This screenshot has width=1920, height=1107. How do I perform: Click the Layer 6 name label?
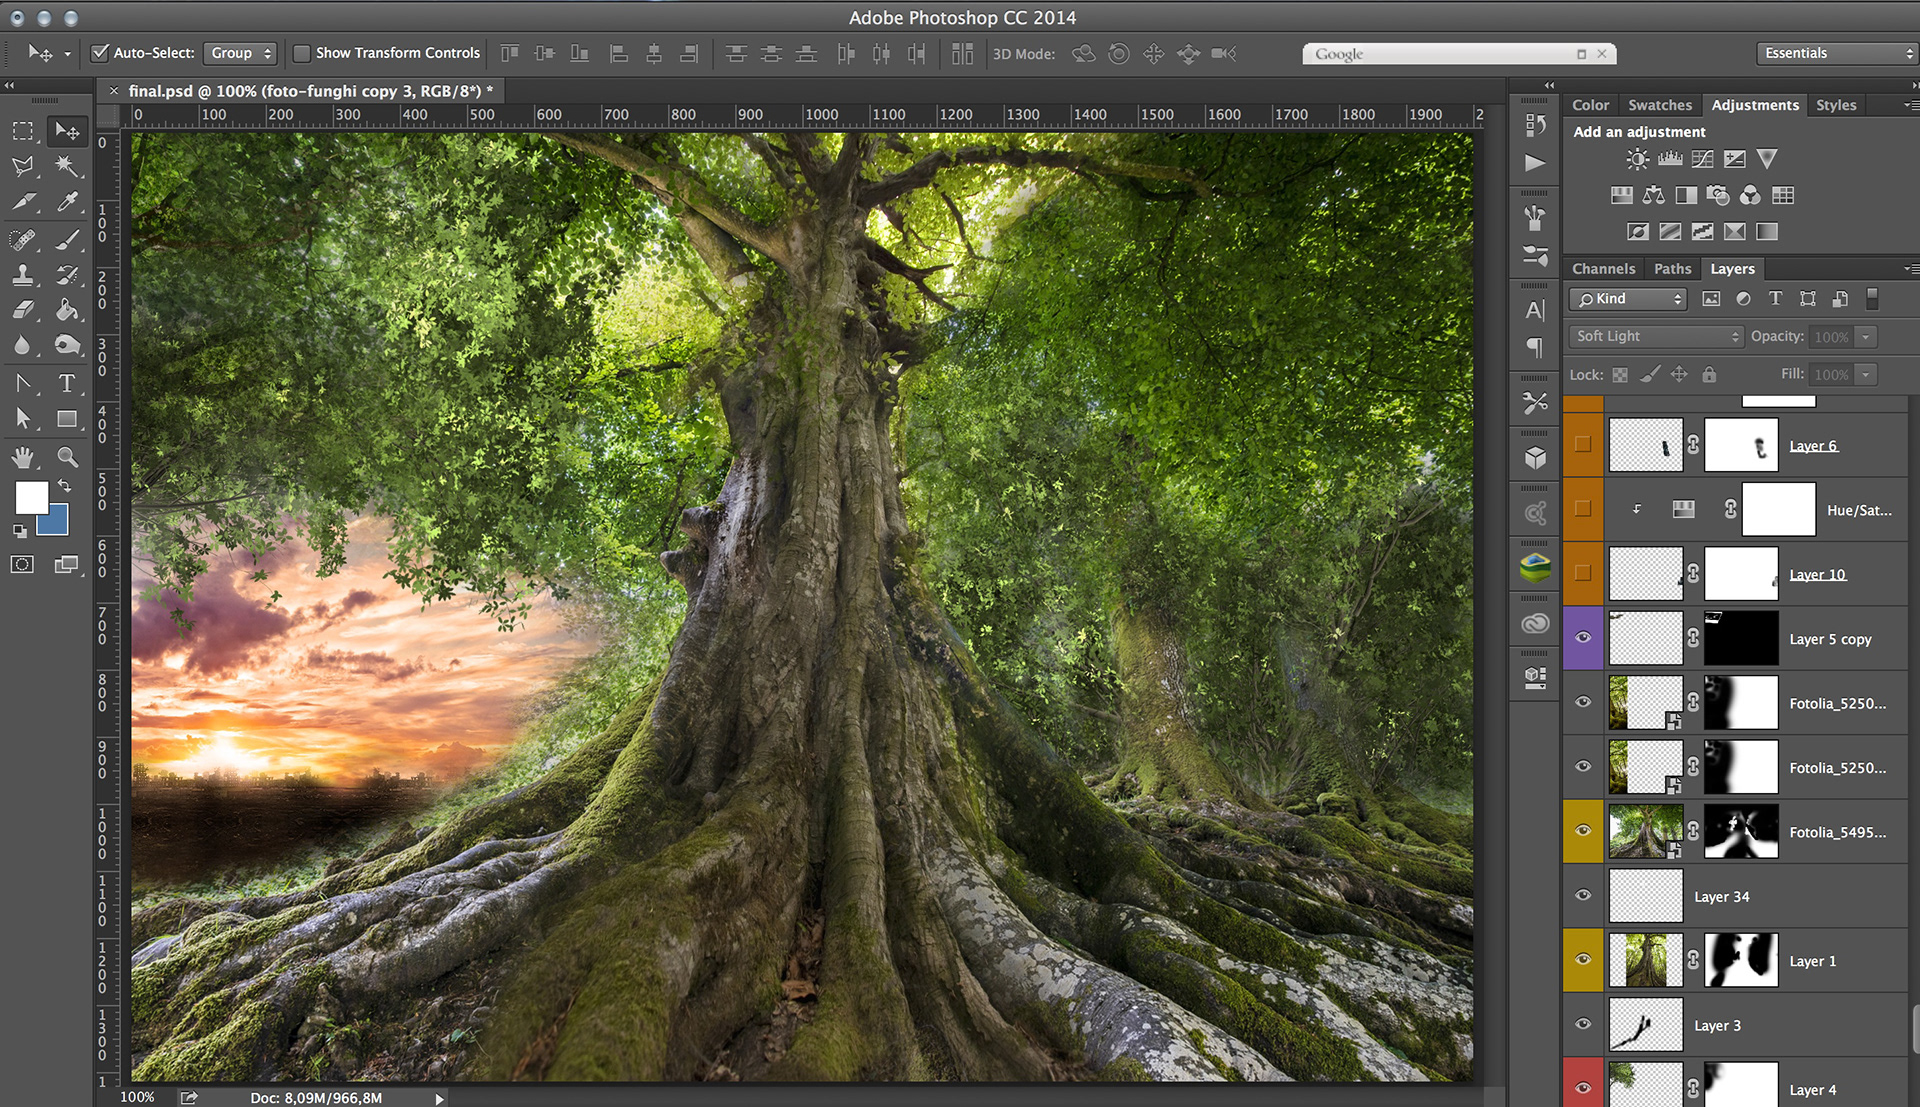coord(1813,446)
